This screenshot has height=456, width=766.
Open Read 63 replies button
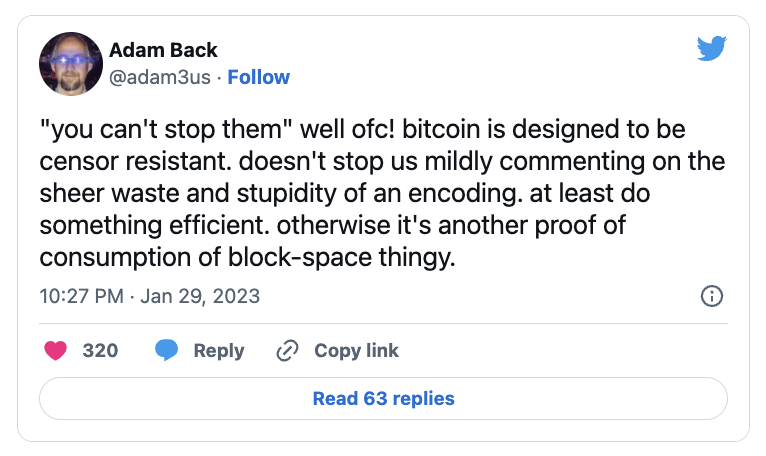383,398
